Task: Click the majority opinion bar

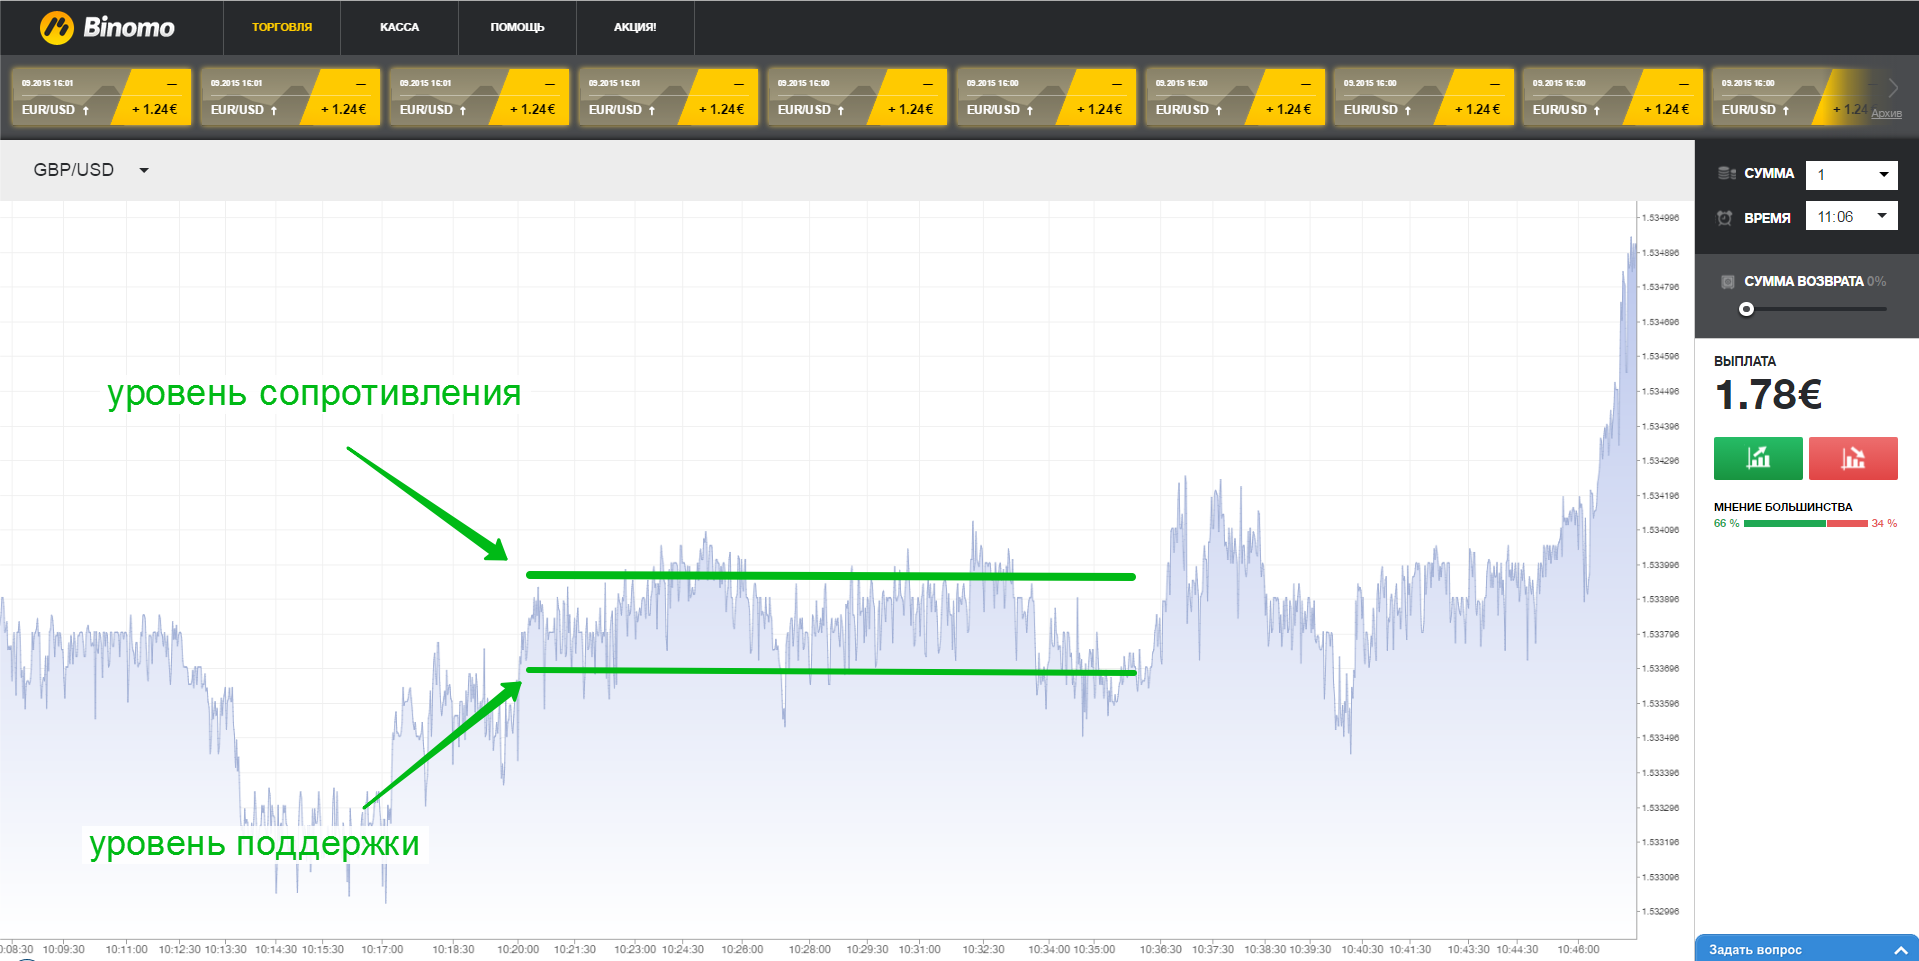Action: [x=1805, y=523]
